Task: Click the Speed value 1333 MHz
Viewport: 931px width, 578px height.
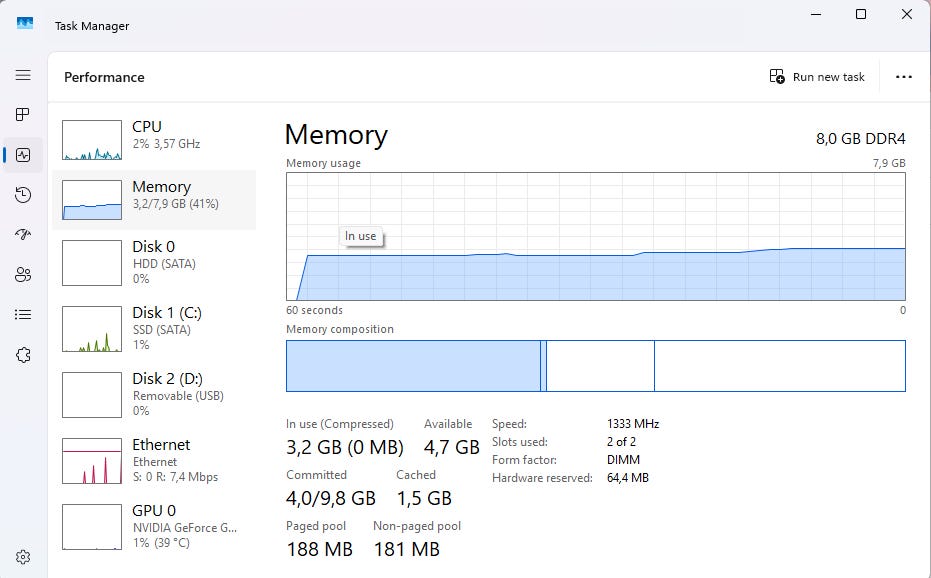Action: coord(633,424)
